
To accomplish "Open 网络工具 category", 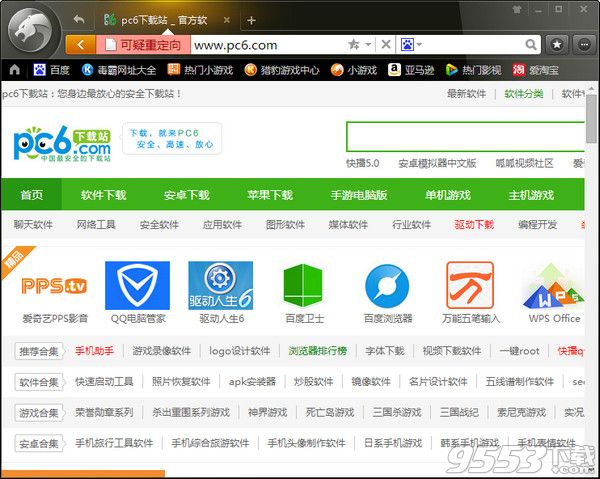I will [x=96, y=225].
